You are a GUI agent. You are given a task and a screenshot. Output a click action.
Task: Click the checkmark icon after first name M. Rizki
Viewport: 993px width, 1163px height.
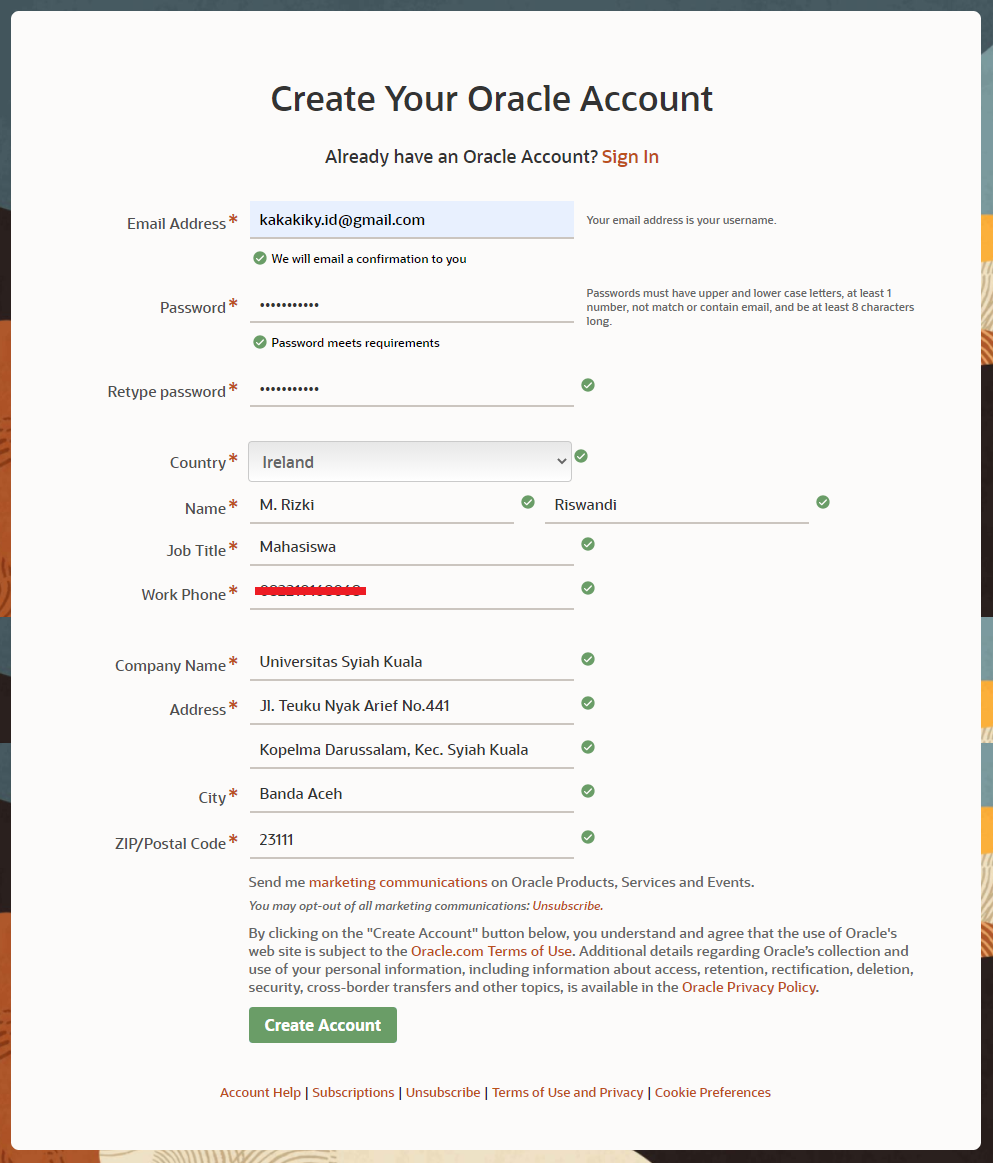(527, 502)
